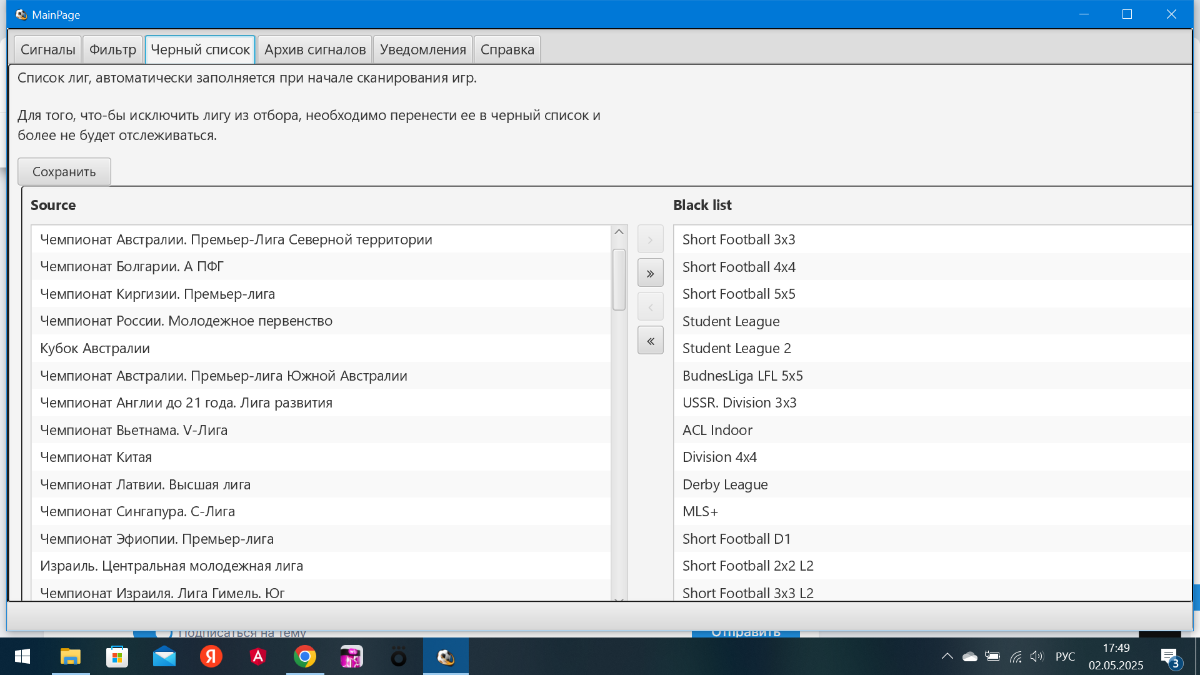Show hidden system tray icons

pyautogui.click(x=947, y=657)
